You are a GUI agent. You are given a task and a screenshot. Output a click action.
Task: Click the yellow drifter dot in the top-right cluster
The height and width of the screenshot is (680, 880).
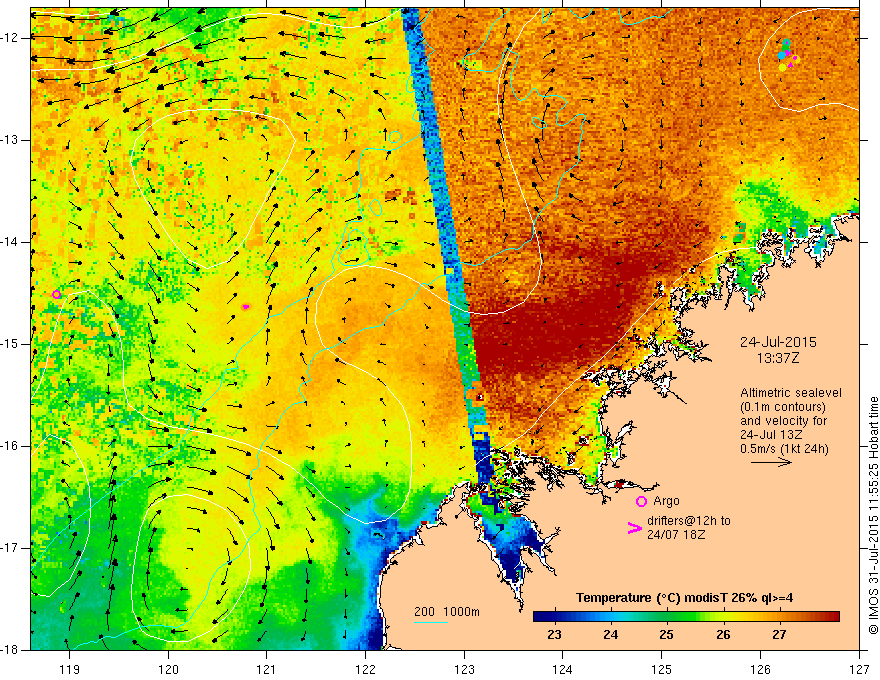pos(782,67)
